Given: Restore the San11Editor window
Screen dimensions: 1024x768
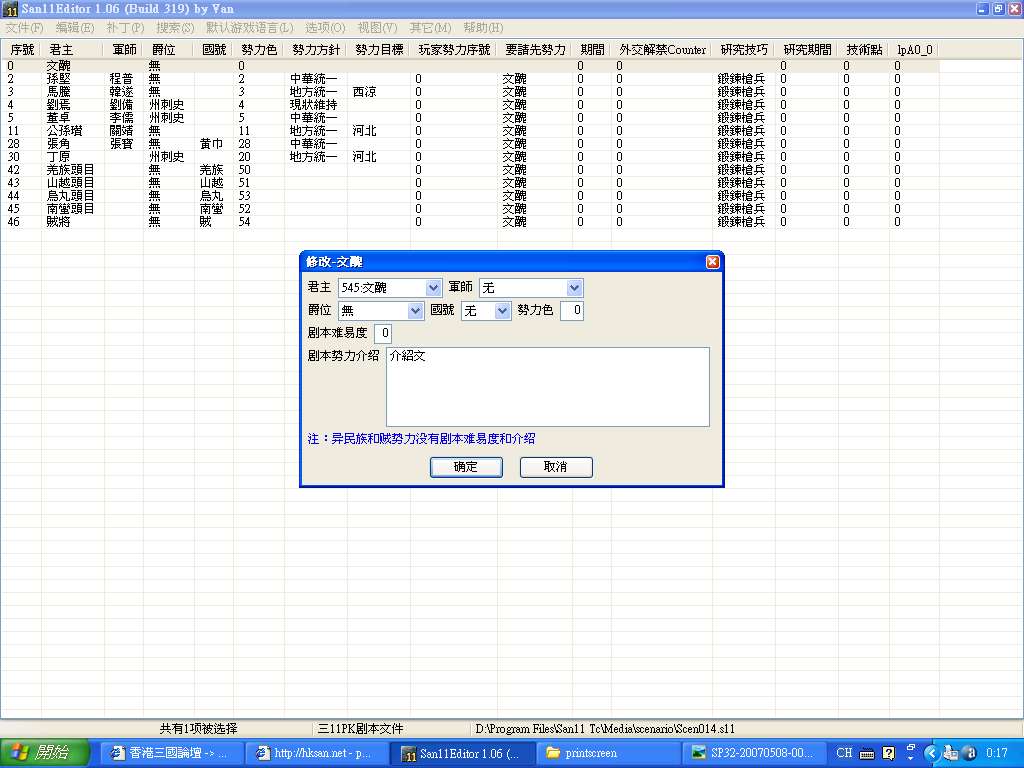Looking at the screenshot, I should pos(998,9).
